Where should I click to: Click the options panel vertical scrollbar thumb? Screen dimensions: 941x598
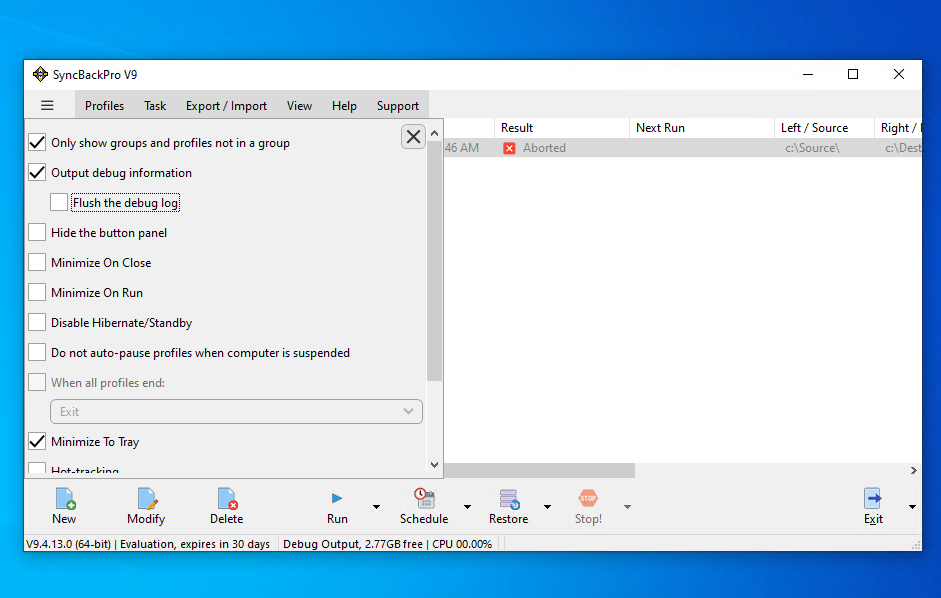coord(434,261)
